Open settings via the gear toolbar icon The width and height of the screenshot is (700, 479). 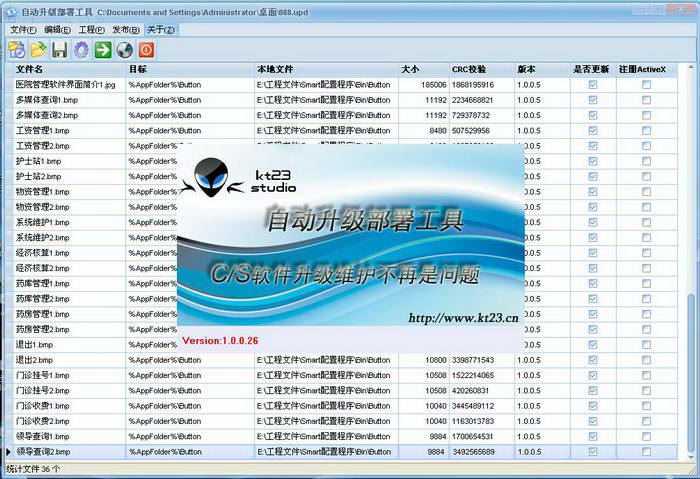[x=81, y=49]
